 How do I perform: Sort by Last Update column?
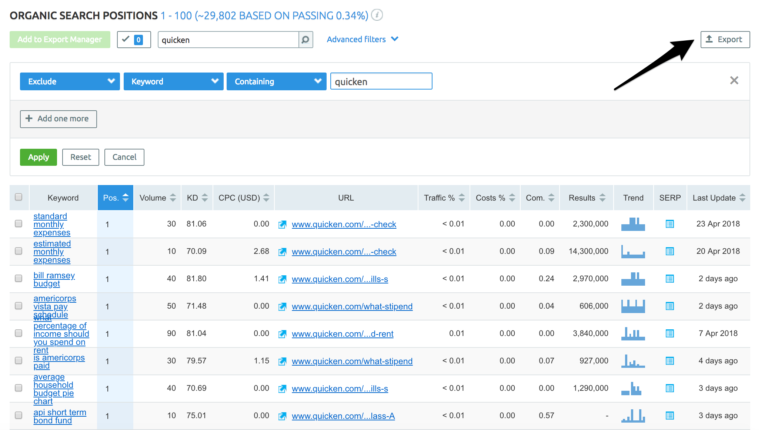click(x=719, y=198)
